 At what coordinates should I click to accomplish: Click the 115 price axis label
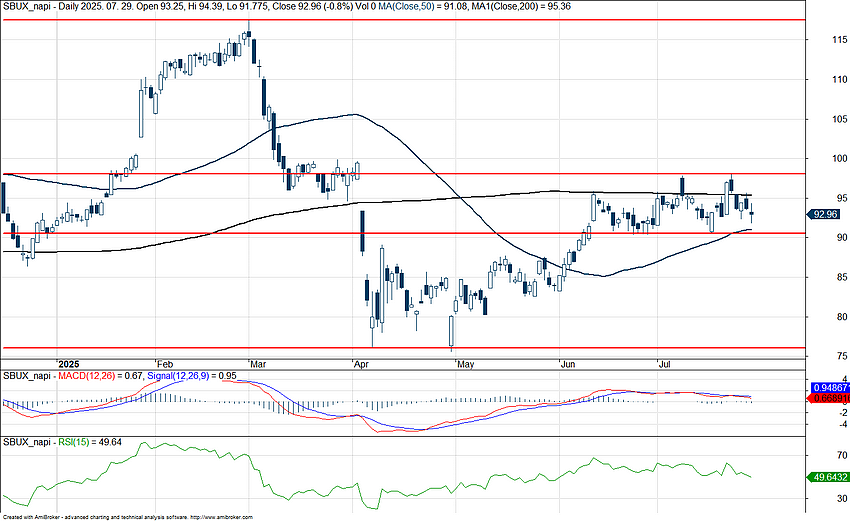(840, 40)
